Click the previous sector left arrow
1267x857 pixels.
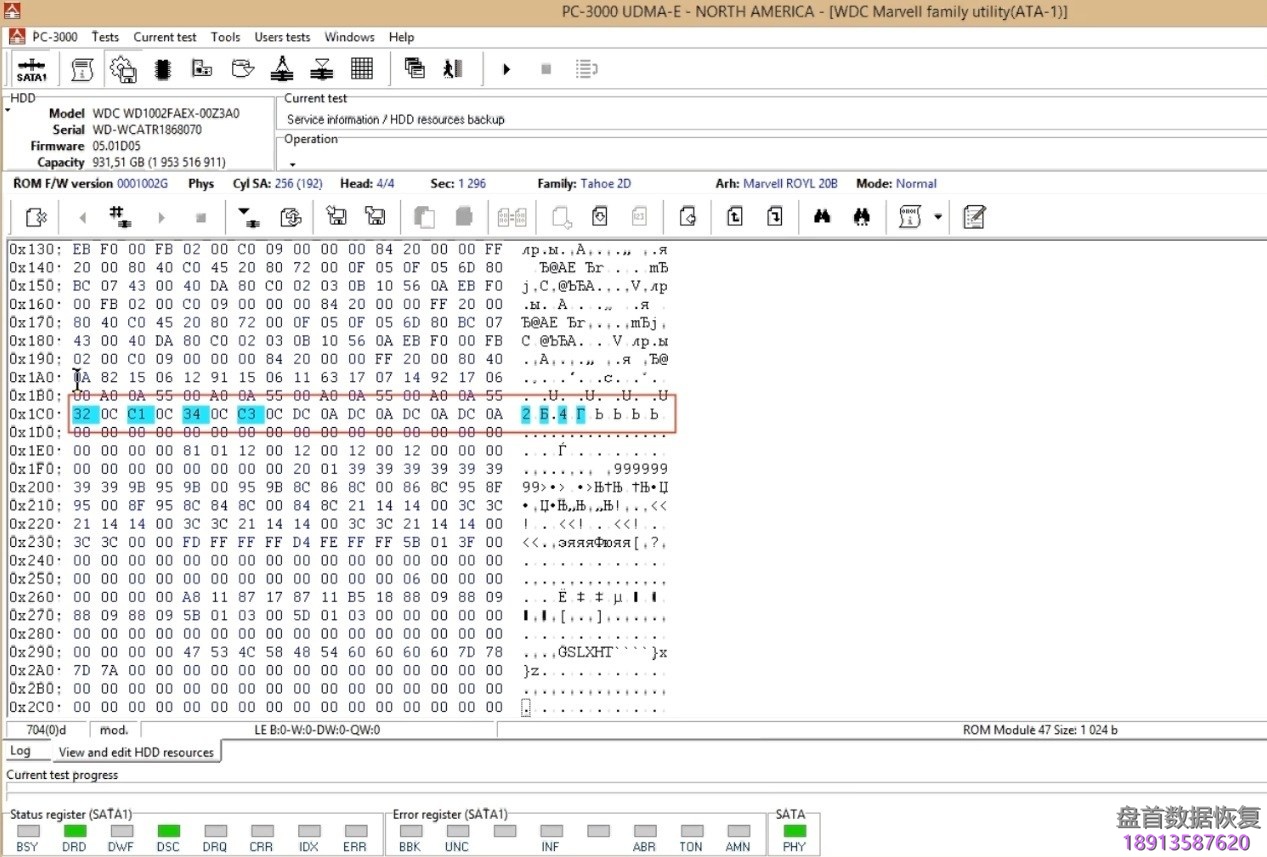tap(83, 217)
